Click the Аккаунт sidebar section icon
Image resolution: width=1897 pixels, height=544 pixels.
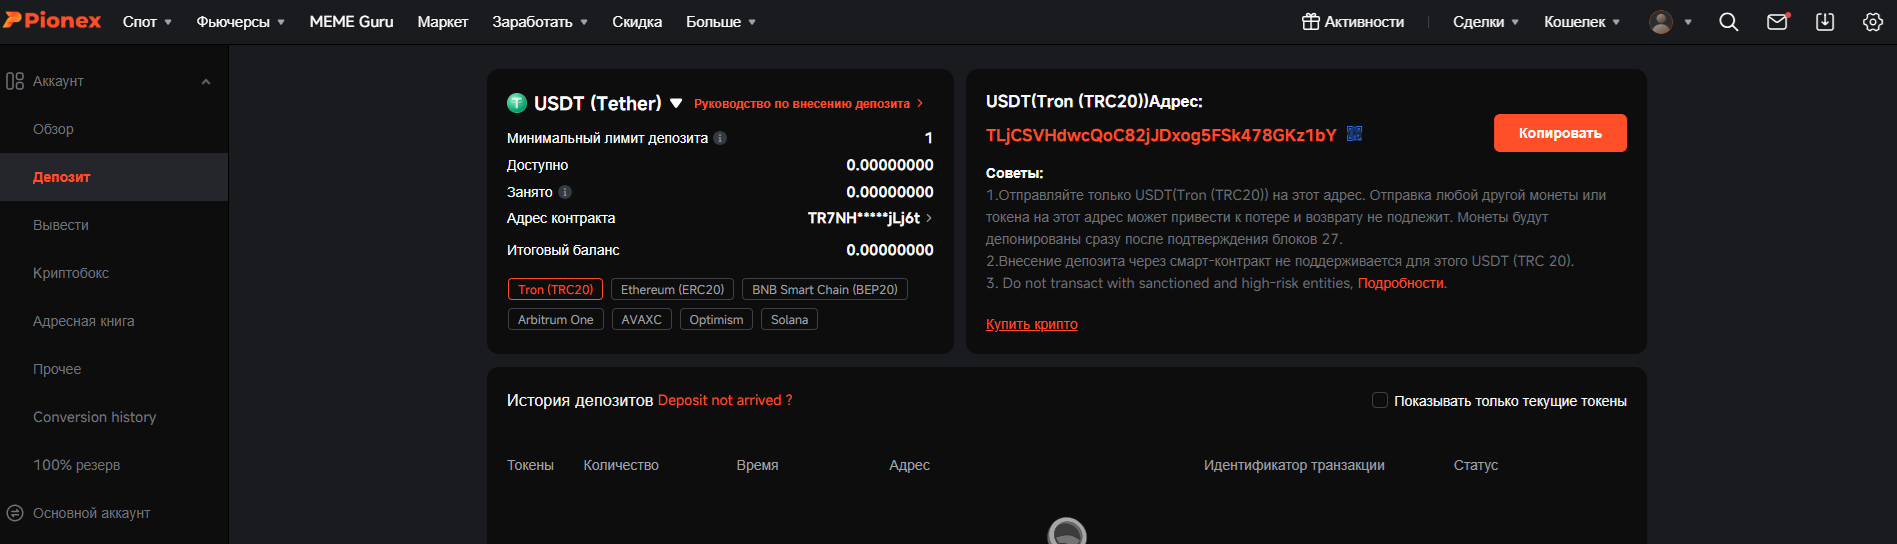15,81
